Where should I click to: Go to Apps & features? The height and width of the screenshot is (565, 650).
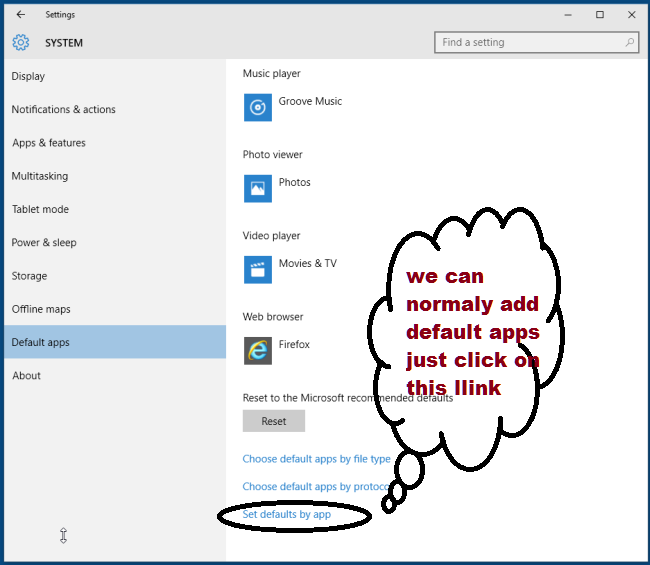[x=115, y=143]
